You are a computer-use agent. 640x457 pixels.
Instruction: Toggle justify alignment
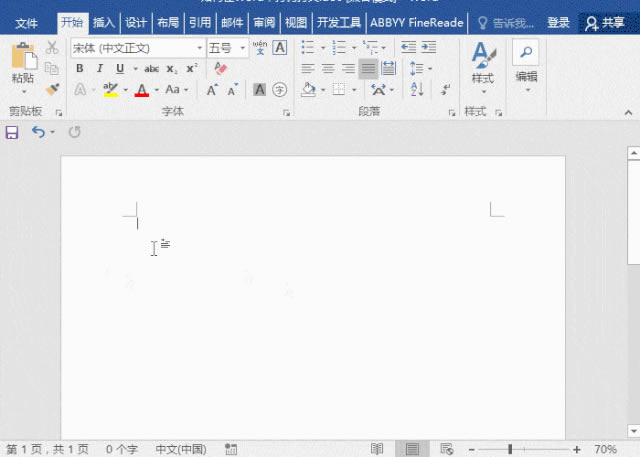[x=368, y=69]
